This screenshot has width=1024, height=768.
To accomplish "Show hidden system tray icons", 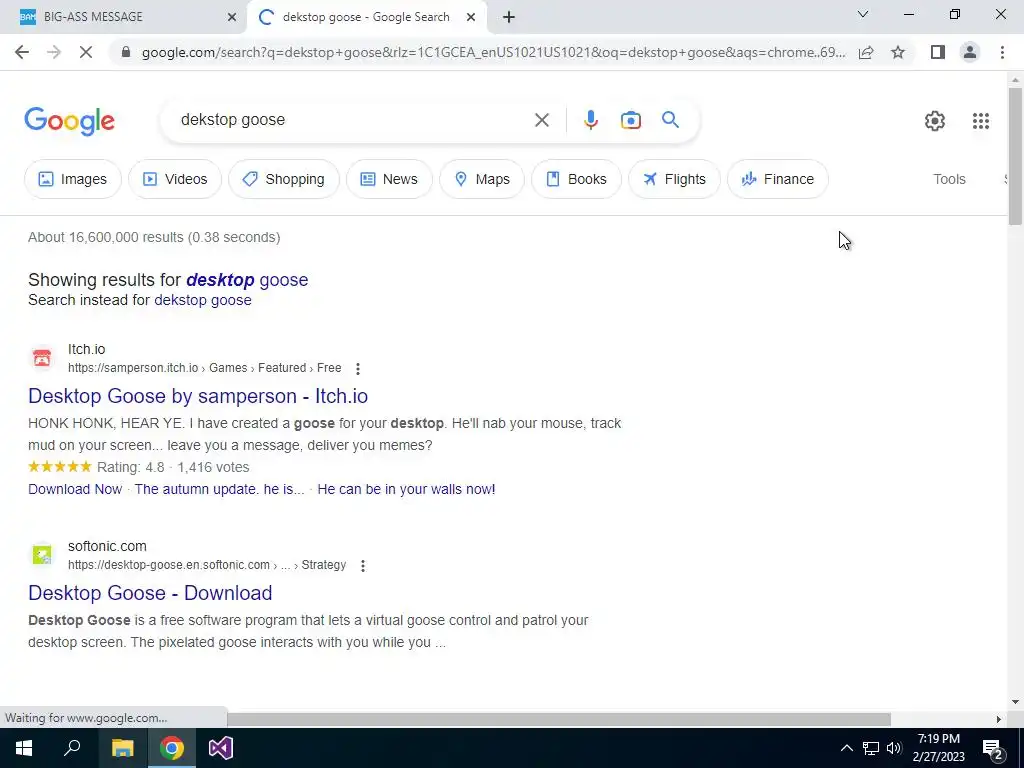I will point(846,748).
